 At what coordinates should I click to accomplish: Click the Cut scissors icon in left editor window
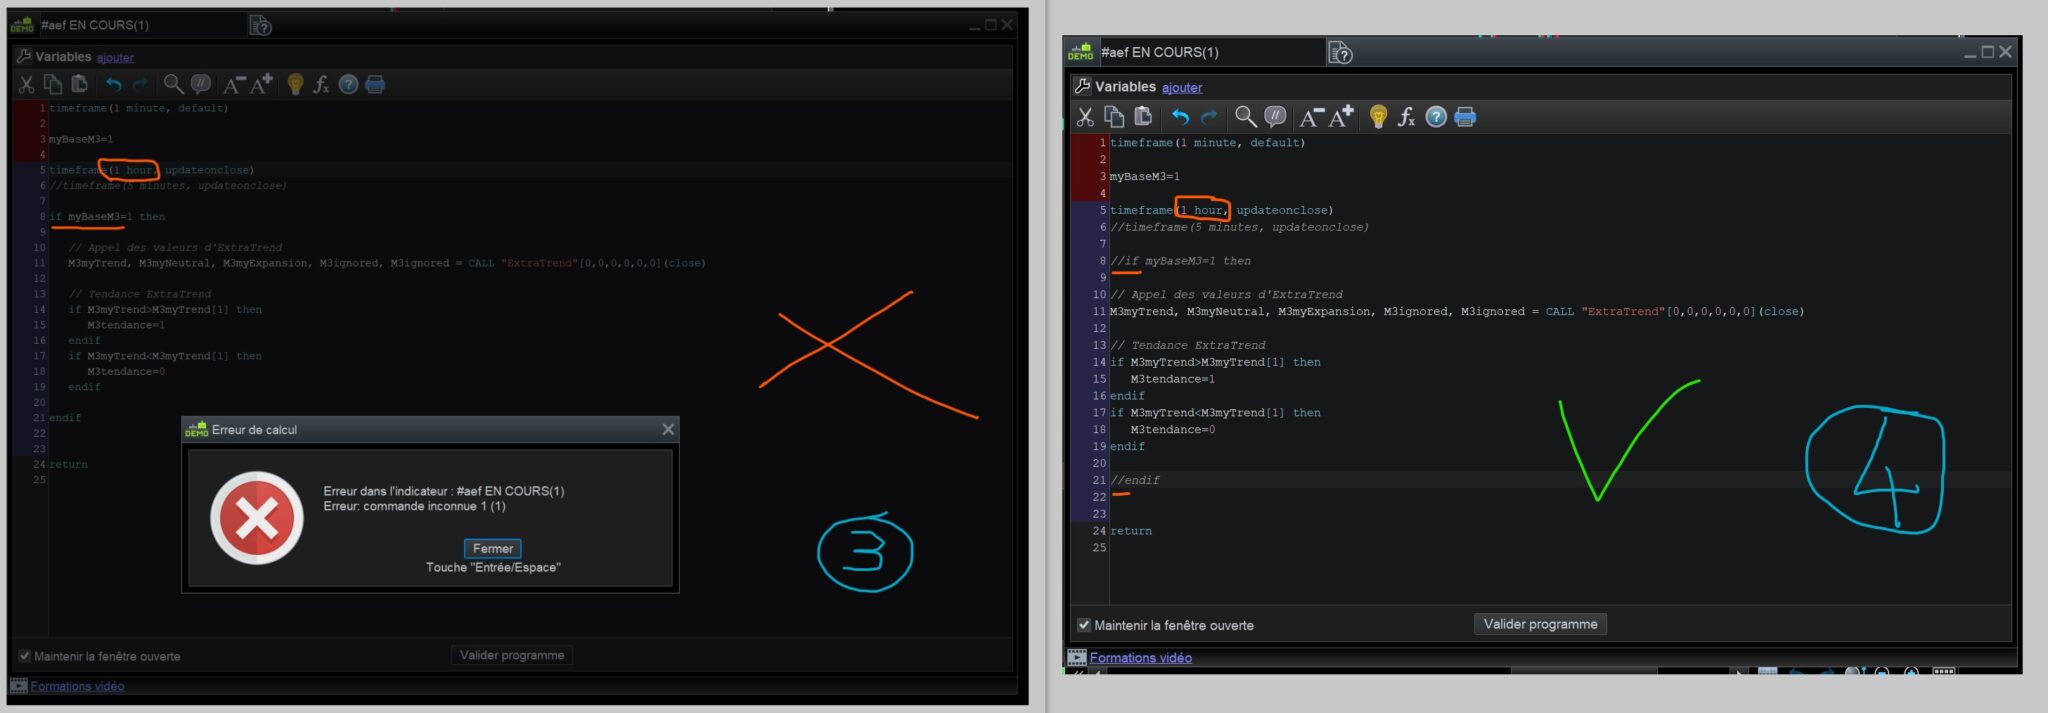tap(26, 84)
